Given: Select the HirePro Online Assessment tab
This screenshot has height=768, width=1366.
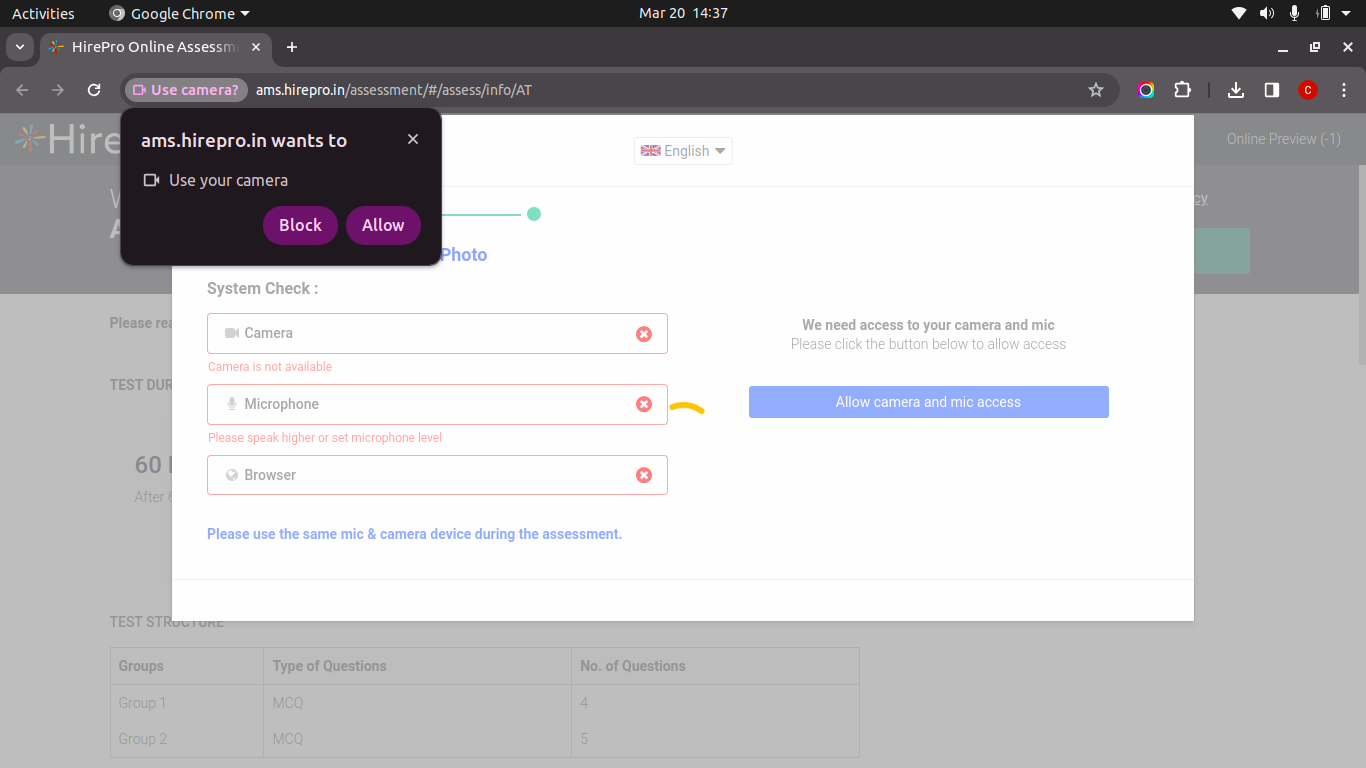Looking at the screenshot, I should click(x=155, y=47).
